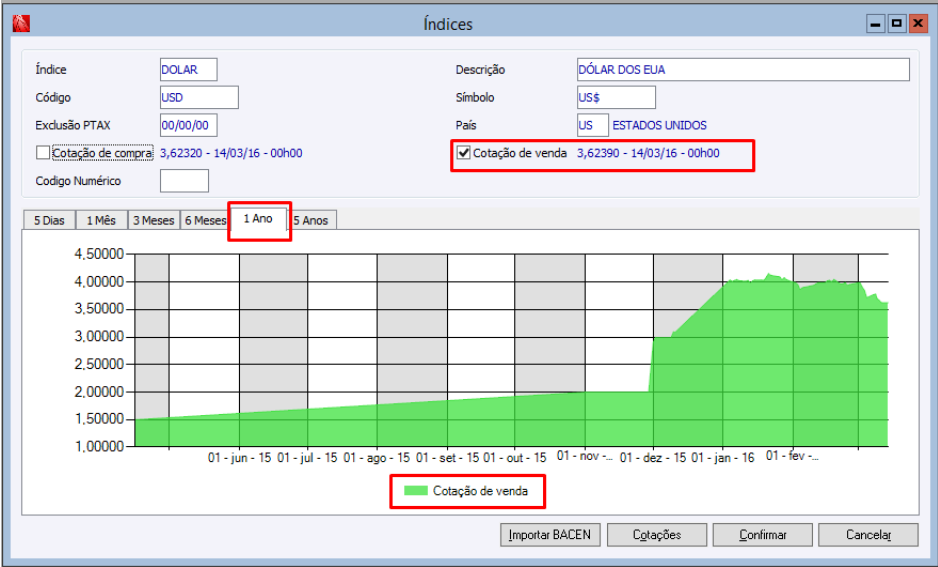The image size is (938, 567).
Task: Close the Índices window
Action: [918, 24]
